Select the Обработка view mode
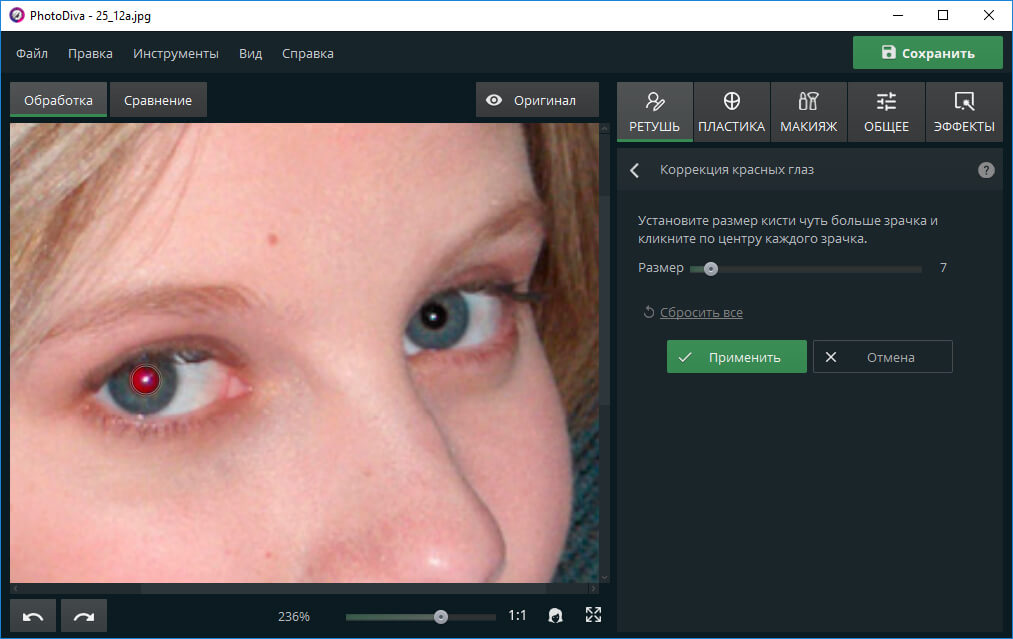This screenshot has height=639, width=1013. pos(59,100)
